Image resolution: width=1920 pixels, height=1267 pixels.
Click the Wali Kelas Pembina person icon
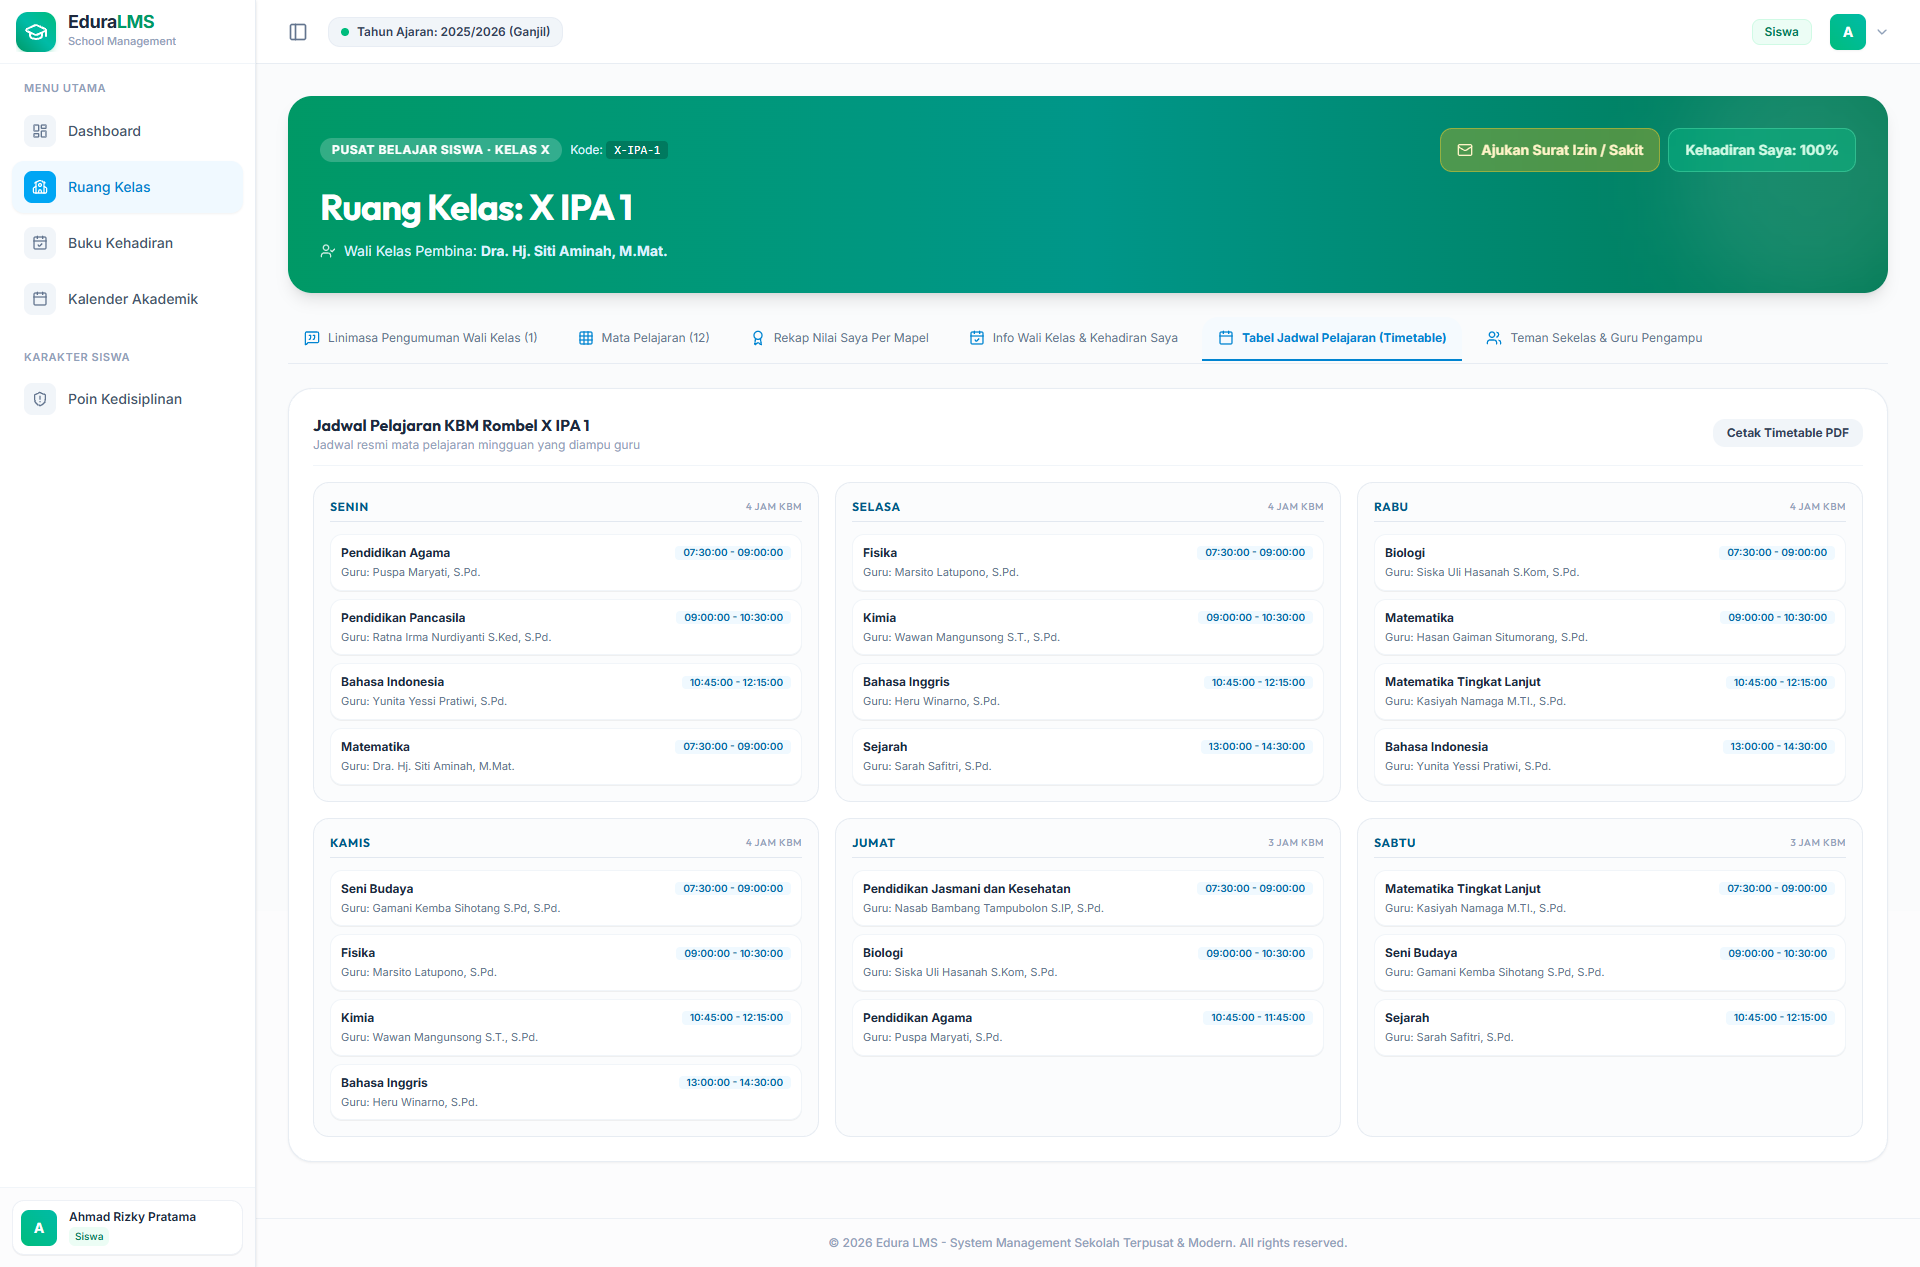(x=328, y=251)
